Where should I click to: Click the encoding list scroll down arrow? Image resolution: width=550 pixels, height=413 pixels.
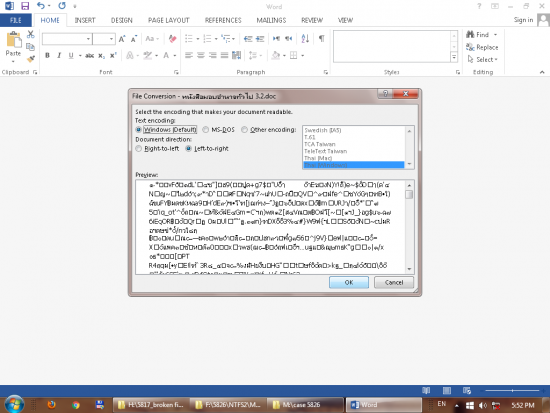pyautogui.click(x=409, y=165)
